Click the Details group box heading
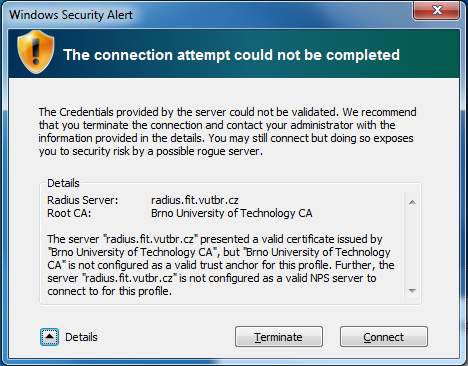Screen dimensions: 468x366 click(63, 183)
